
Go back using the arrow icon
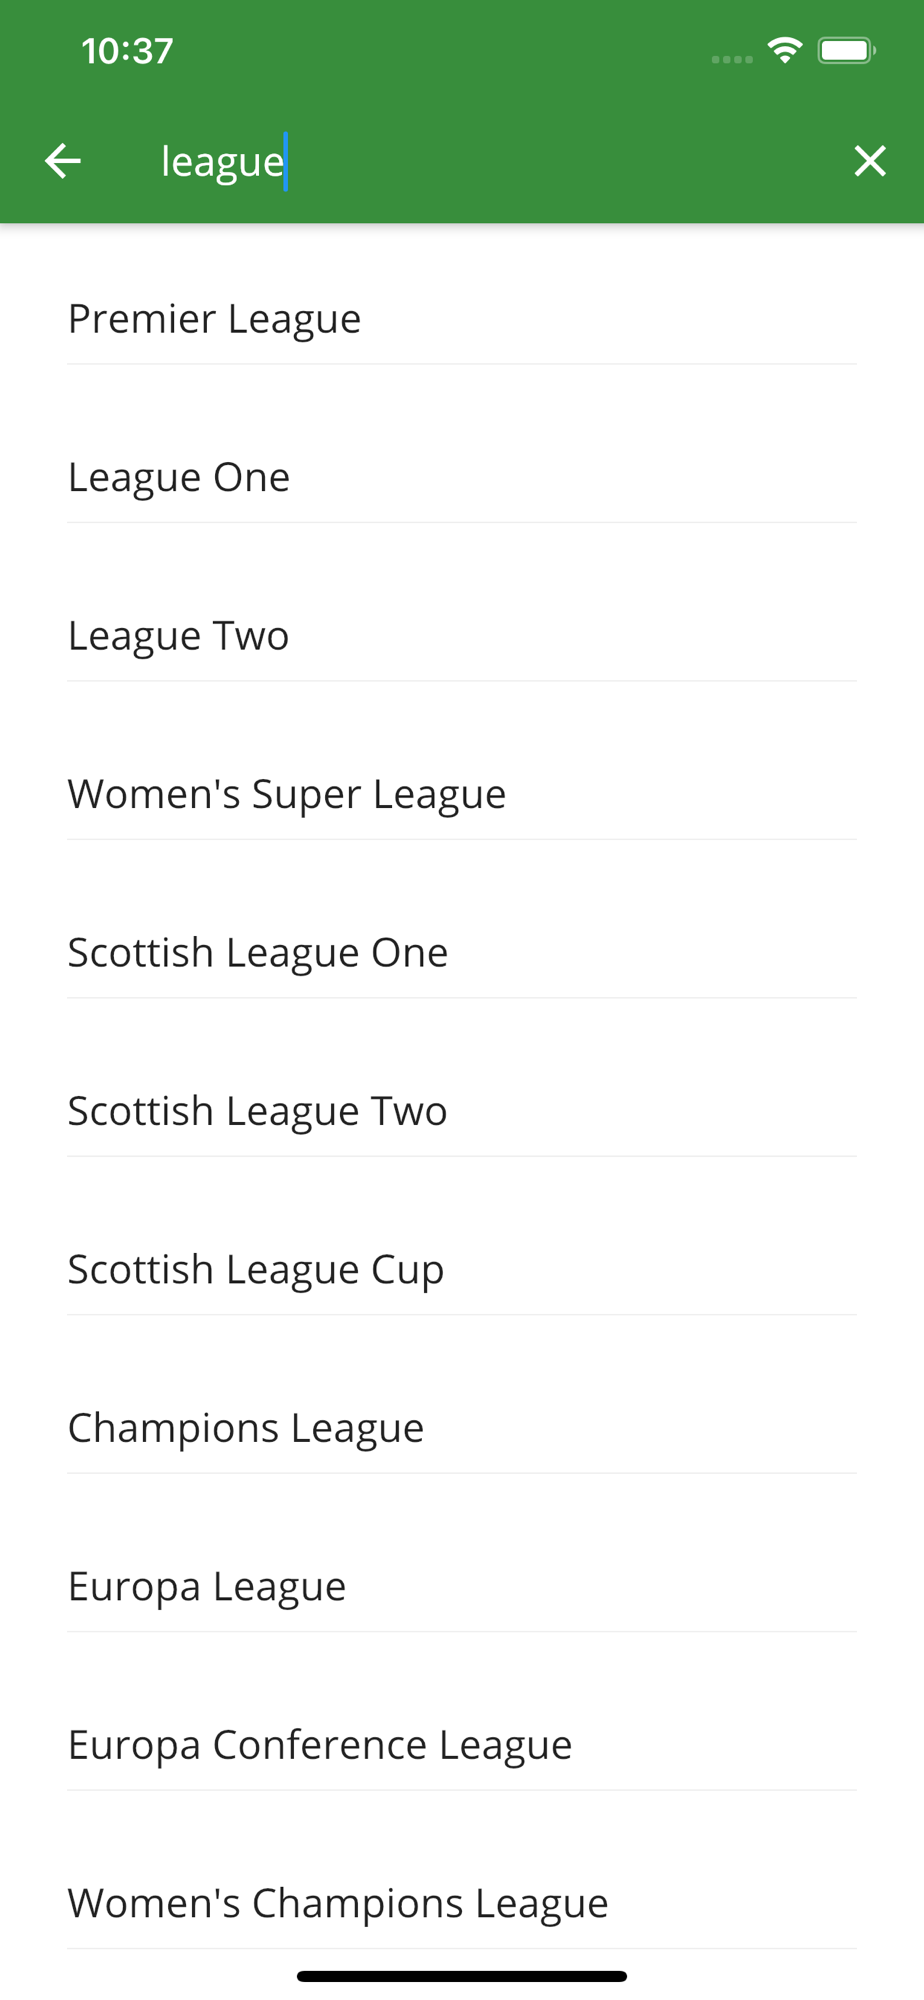[62, 160]
